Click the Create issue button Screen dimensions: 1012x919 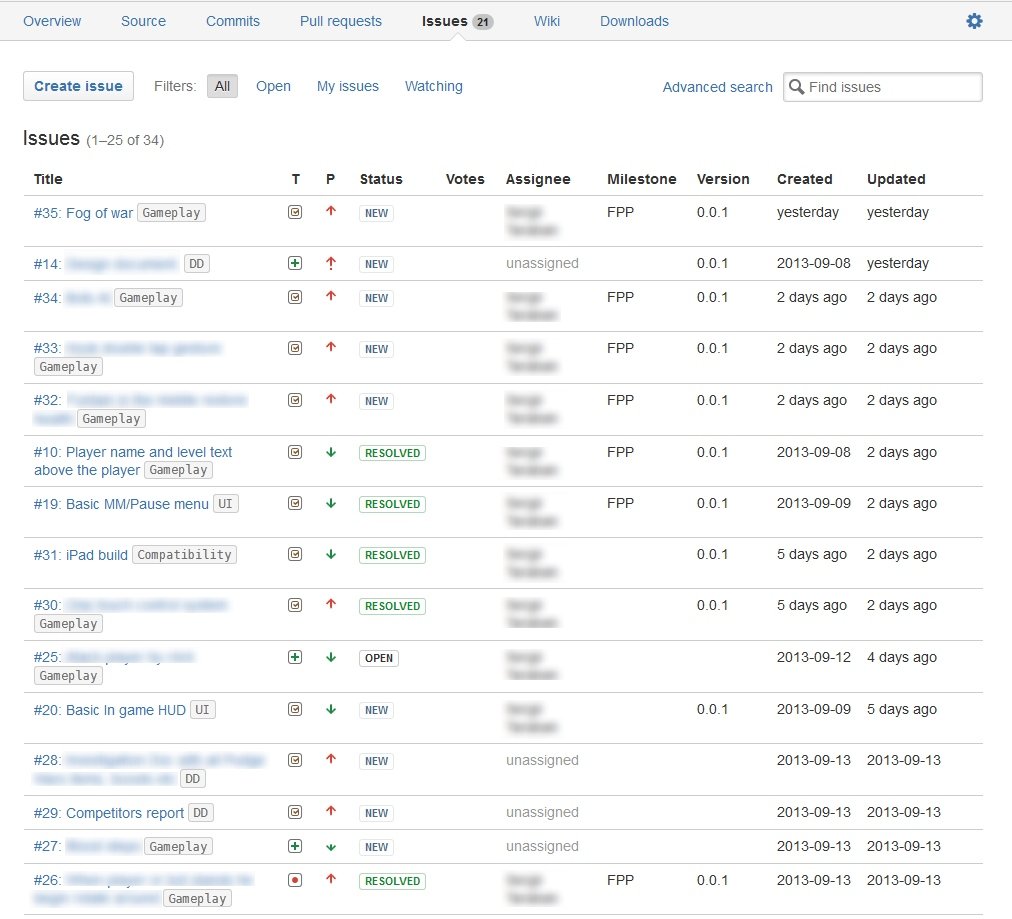(78, 86)
